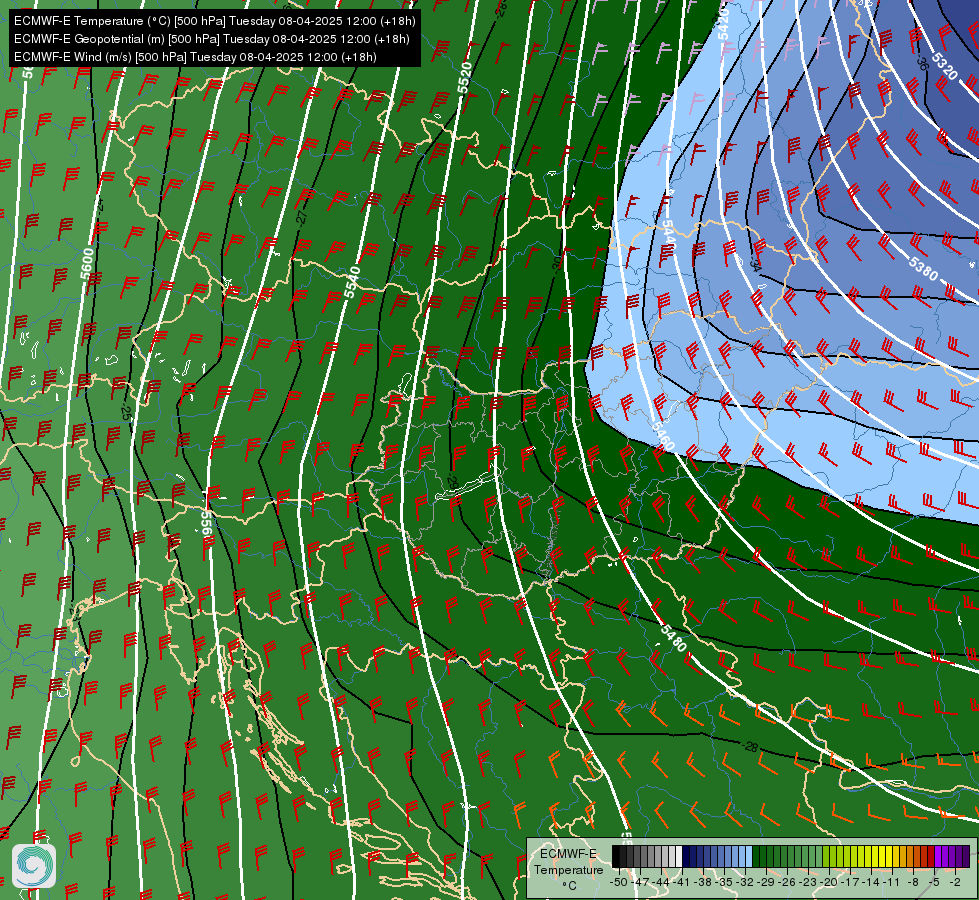Click the light blue legend swatch at -32
979x900 pixels.
point(749,856)
